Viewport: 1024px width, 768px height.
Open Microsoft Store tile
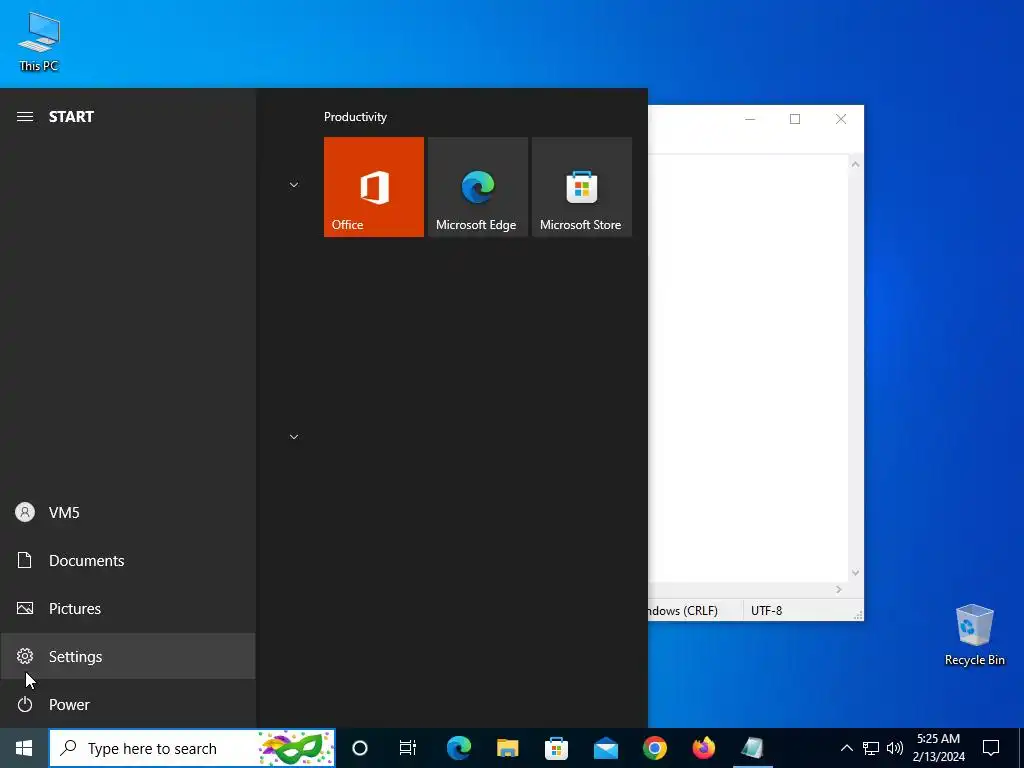point(582,187)
